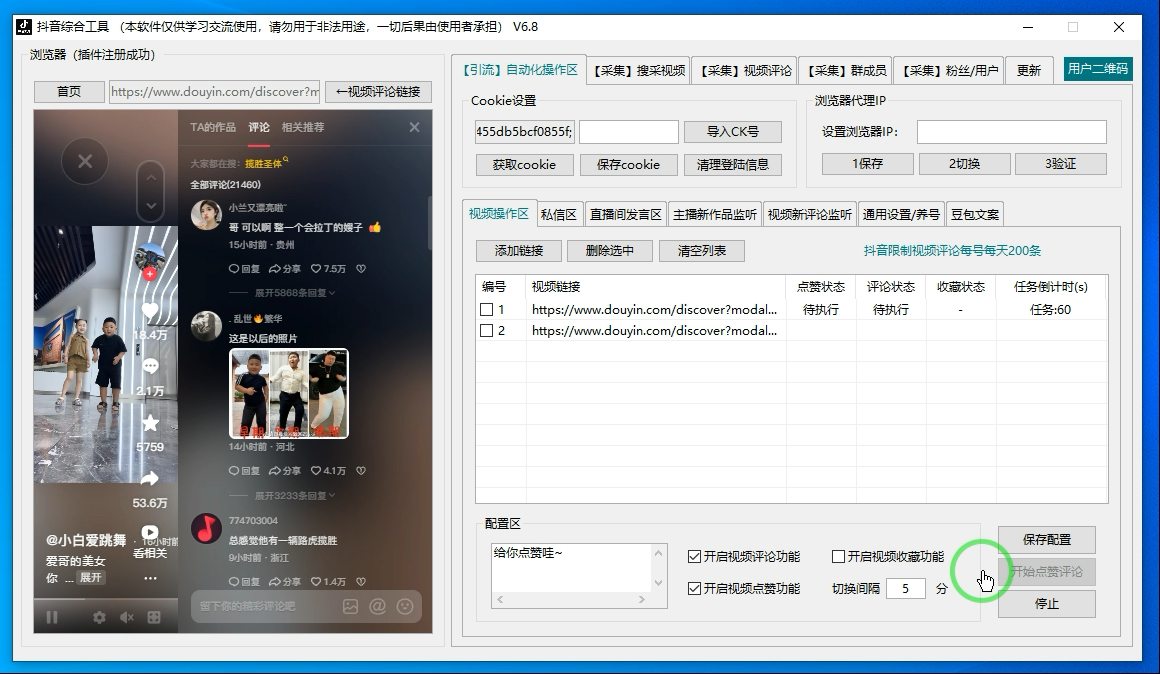Click the 首页 button
The image size is (1160, 674).
(69, 92)
